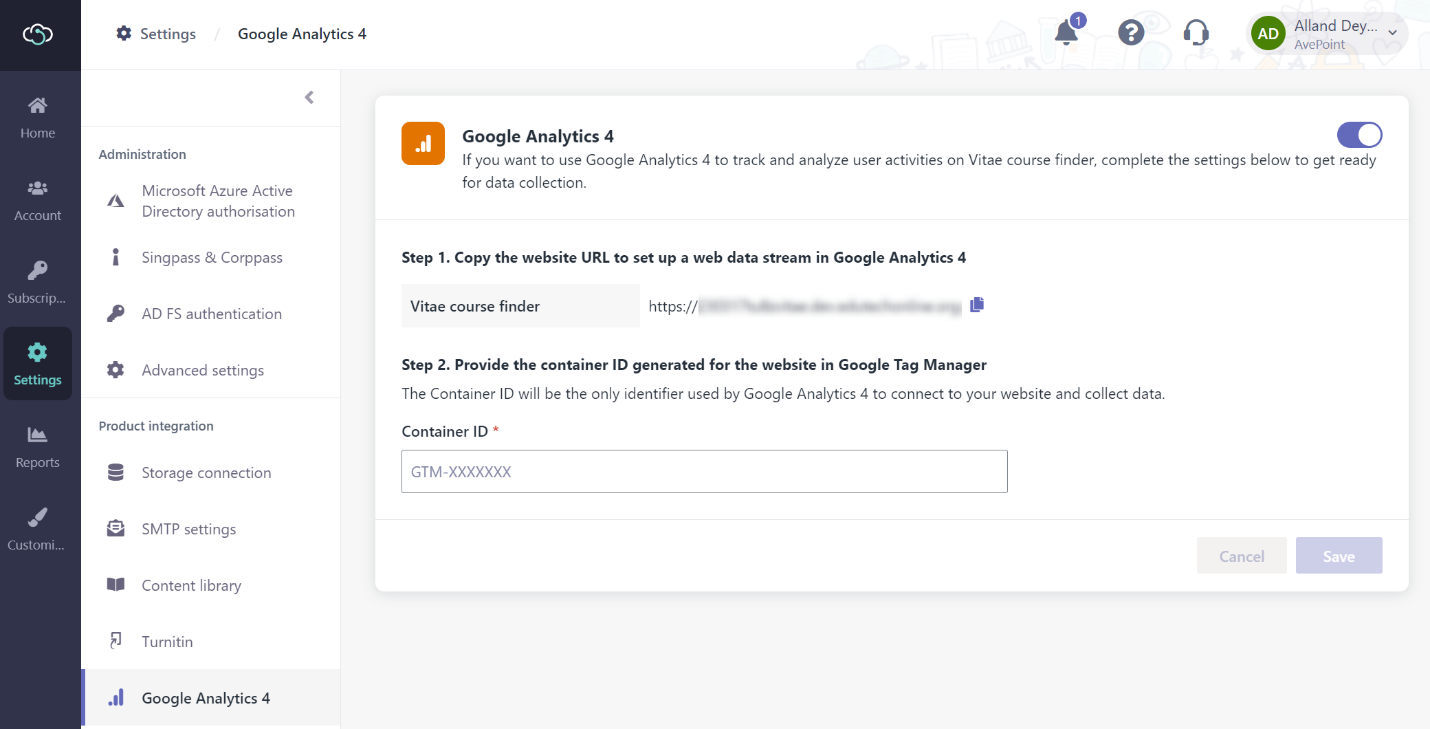Click the Vitae course finder label
This screenshot has height=729, width=1430.
(475, 306)
